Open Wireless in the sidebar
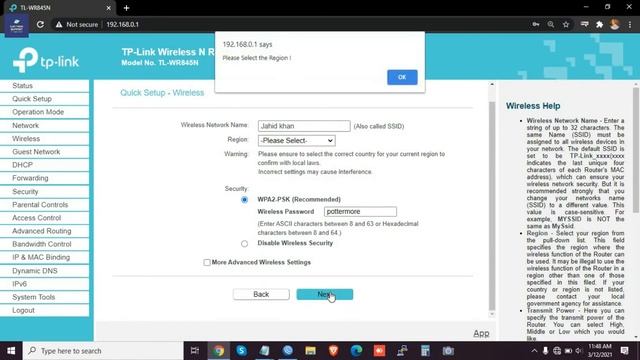Viewport: 640px width, 360px height. (x=44, y=139)
